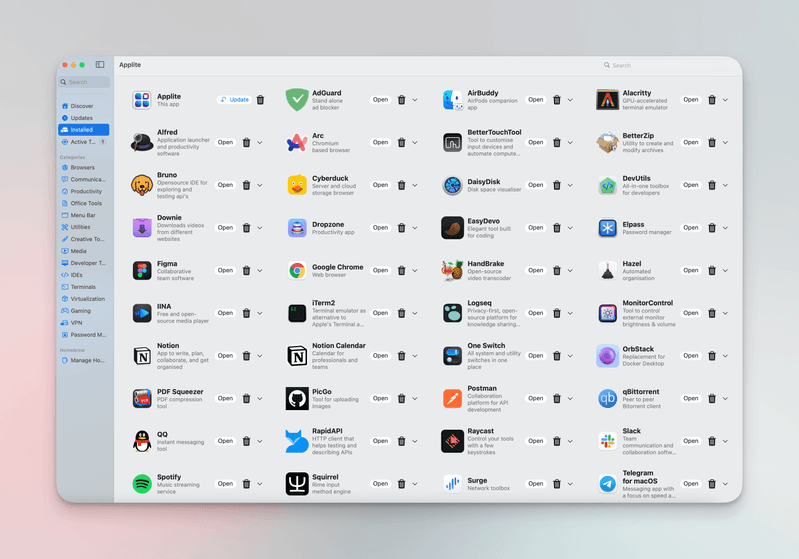Viewport: 799px width, 559px height.
Task: Expand options chevron for Arc
Action: click(415, 143)
